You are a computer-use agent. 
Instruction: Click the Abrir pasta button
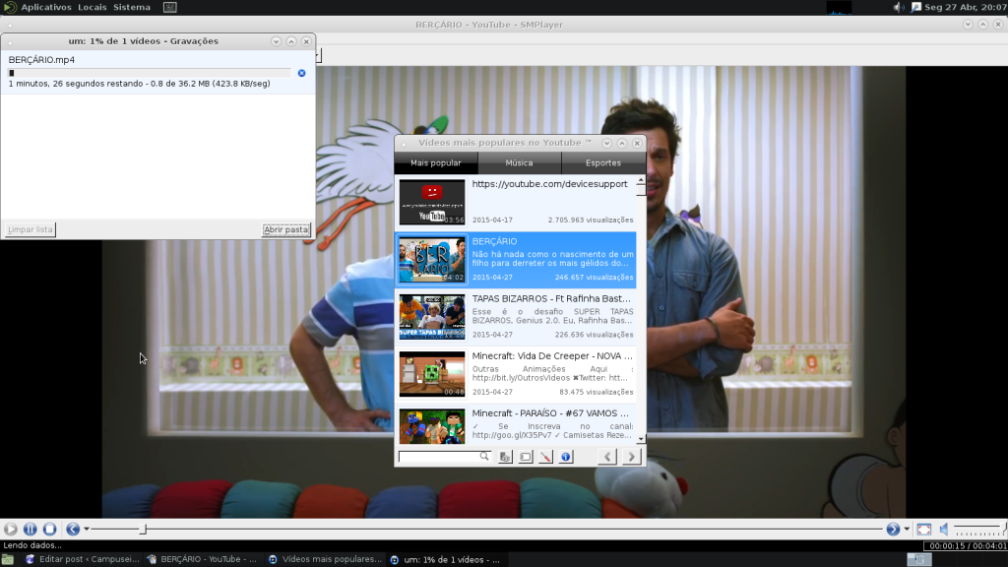pyautogui.click(x=286, y=230)
